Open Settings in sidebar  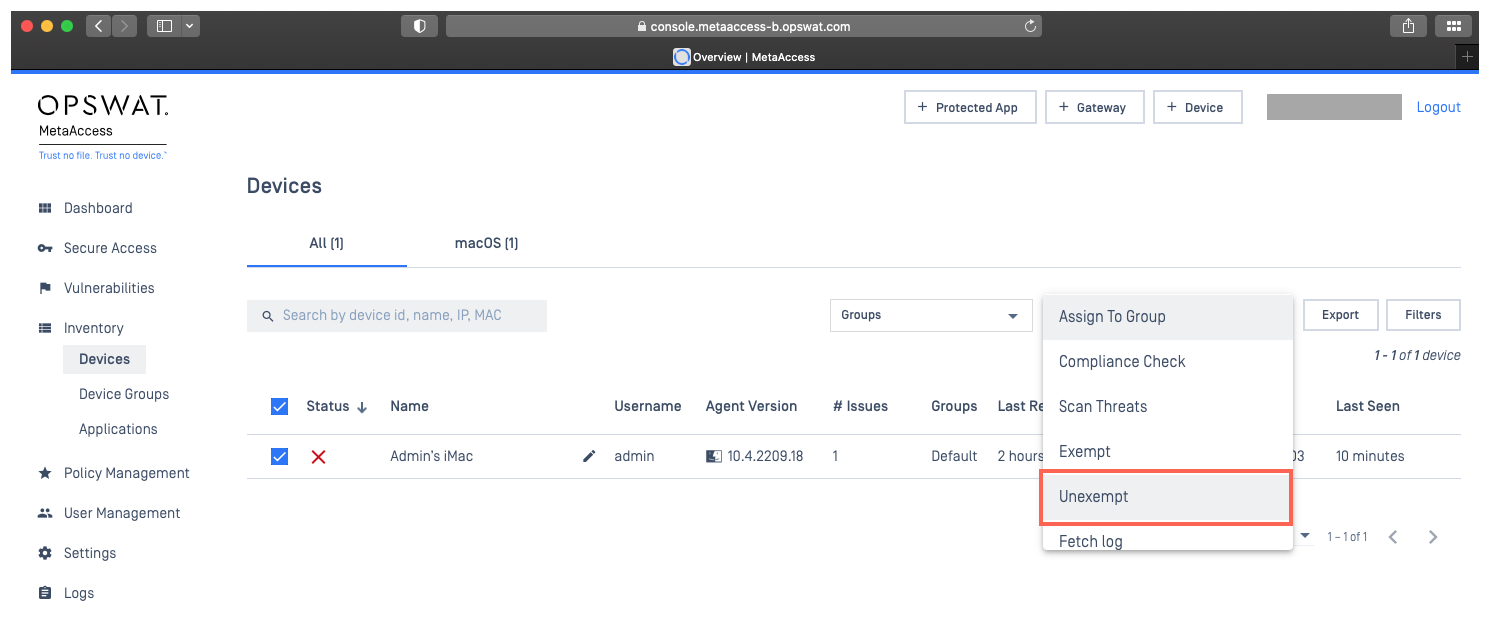pyautogui.click(x=90, y=553)
